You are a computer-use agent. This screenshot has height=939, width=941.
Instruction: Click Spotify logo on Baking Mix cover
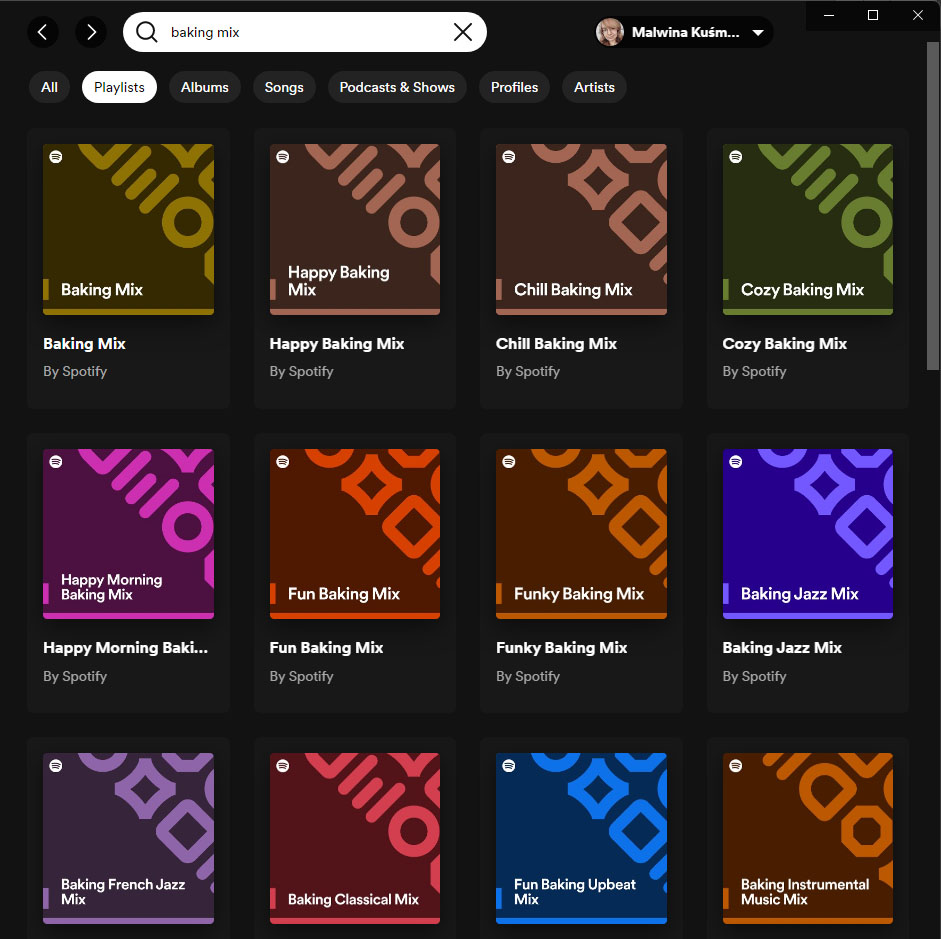point(56,157)
